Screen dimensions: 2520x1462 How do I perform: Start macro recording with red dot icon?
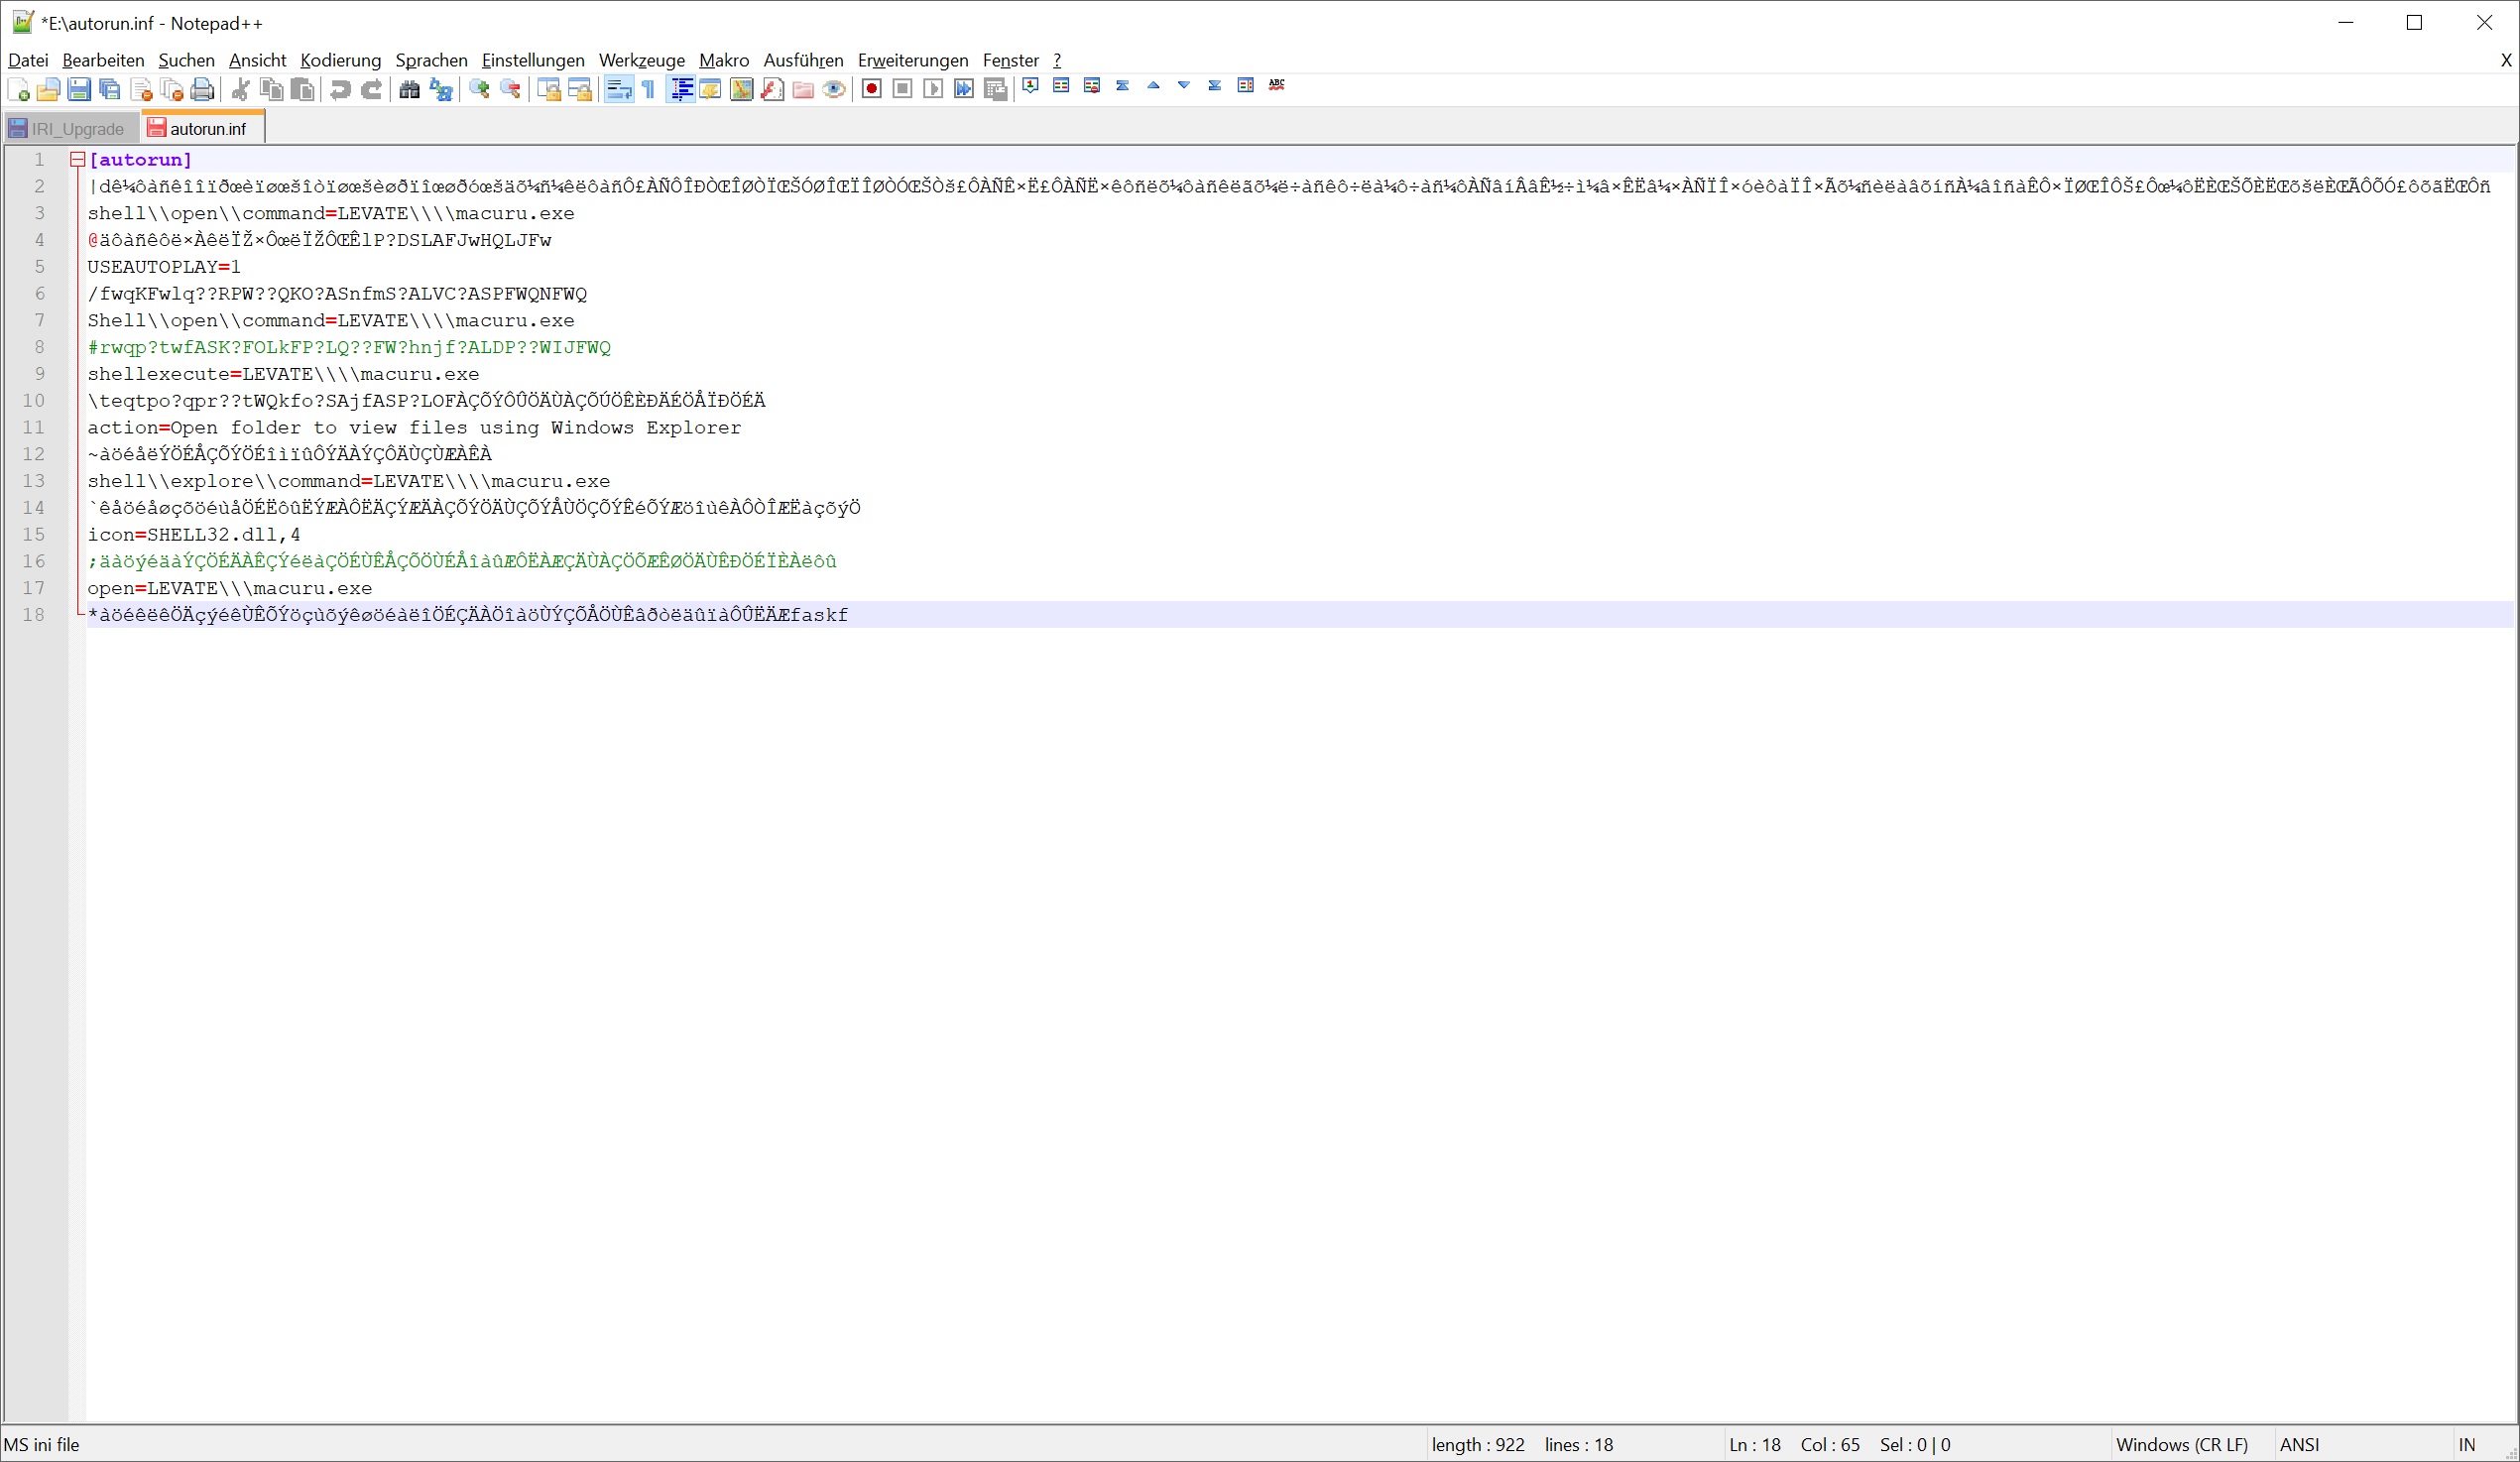pyautogui.click(x=871, y=90)
